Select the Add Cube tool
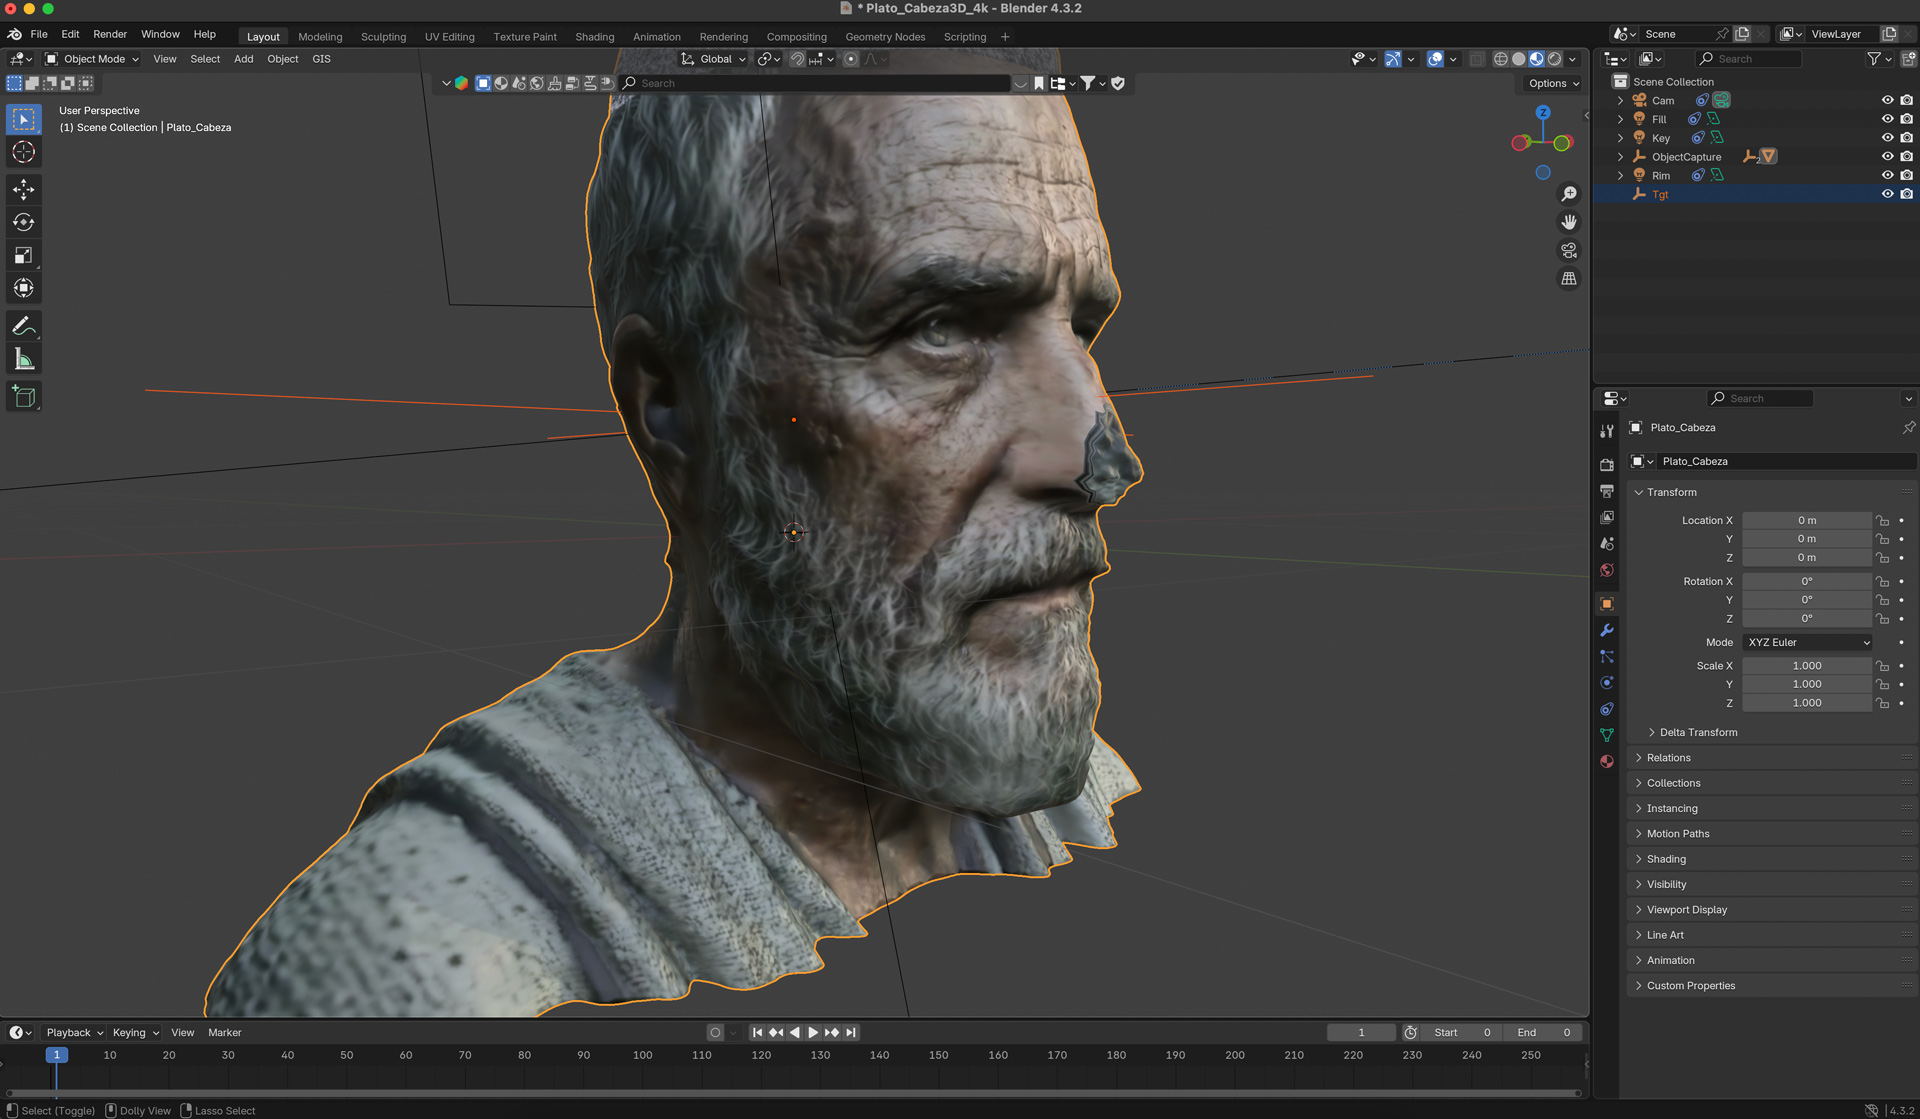Viewport: 1920px width, 1119px height. tap(24, 397)
